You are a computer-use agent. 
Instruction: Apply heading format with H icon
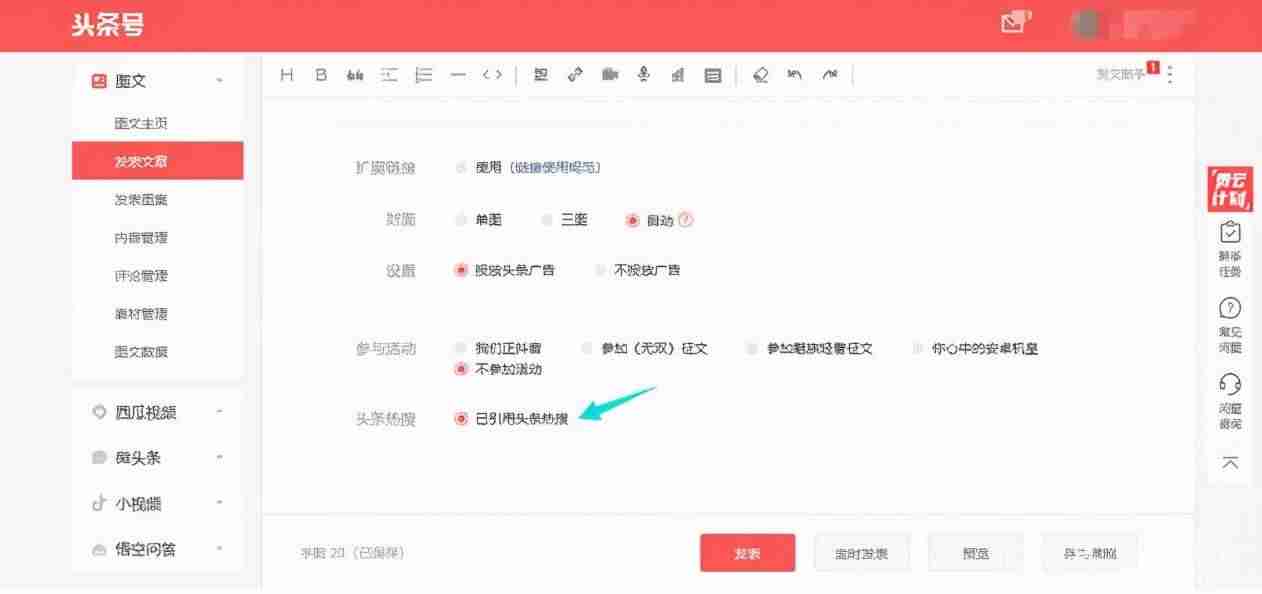point(287,75)
